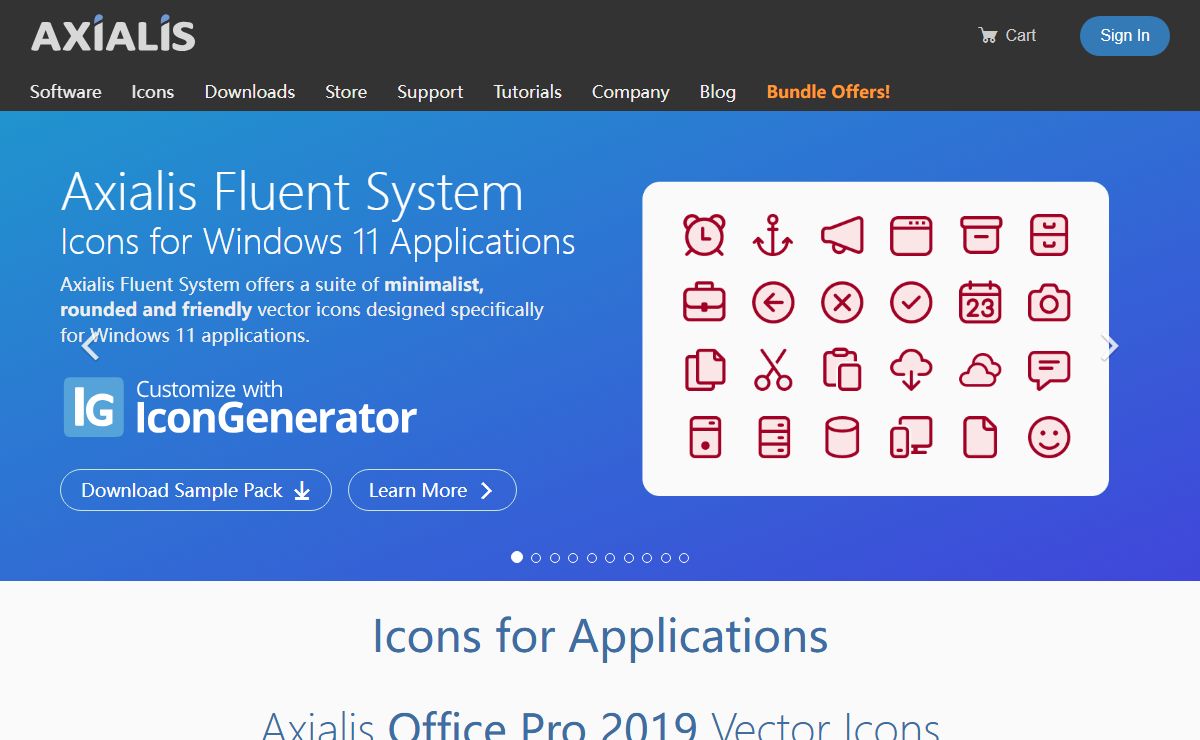
Task: Select the eighth carousel dot indicator
Action: pyautogui.click(x=647, y=558)
